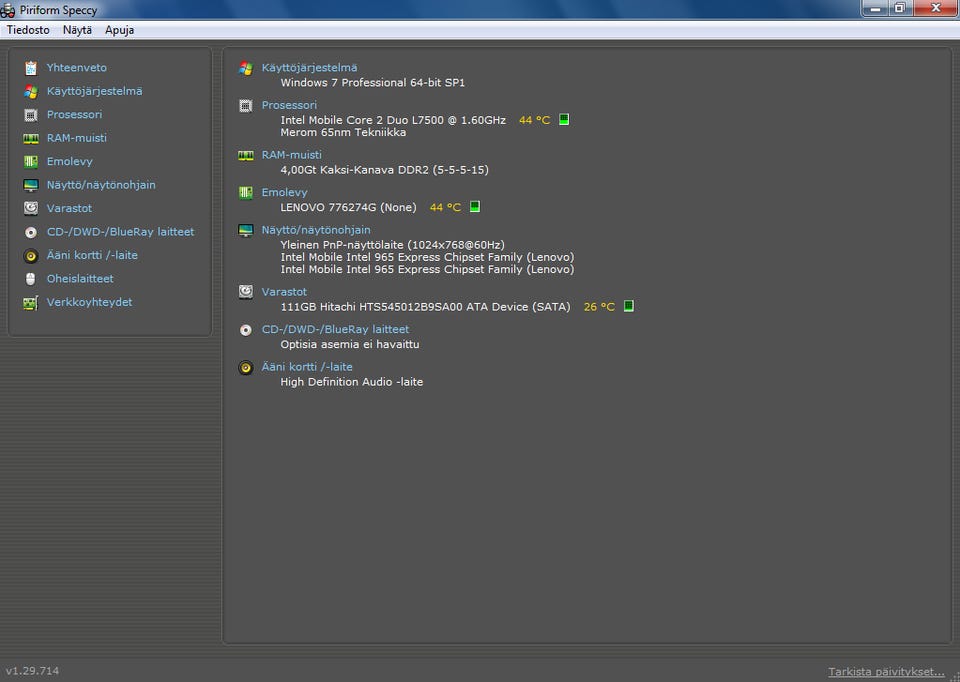Viewport: 960px width, 682px height.
Task: Open the Näytä menu
Action: 77,30
